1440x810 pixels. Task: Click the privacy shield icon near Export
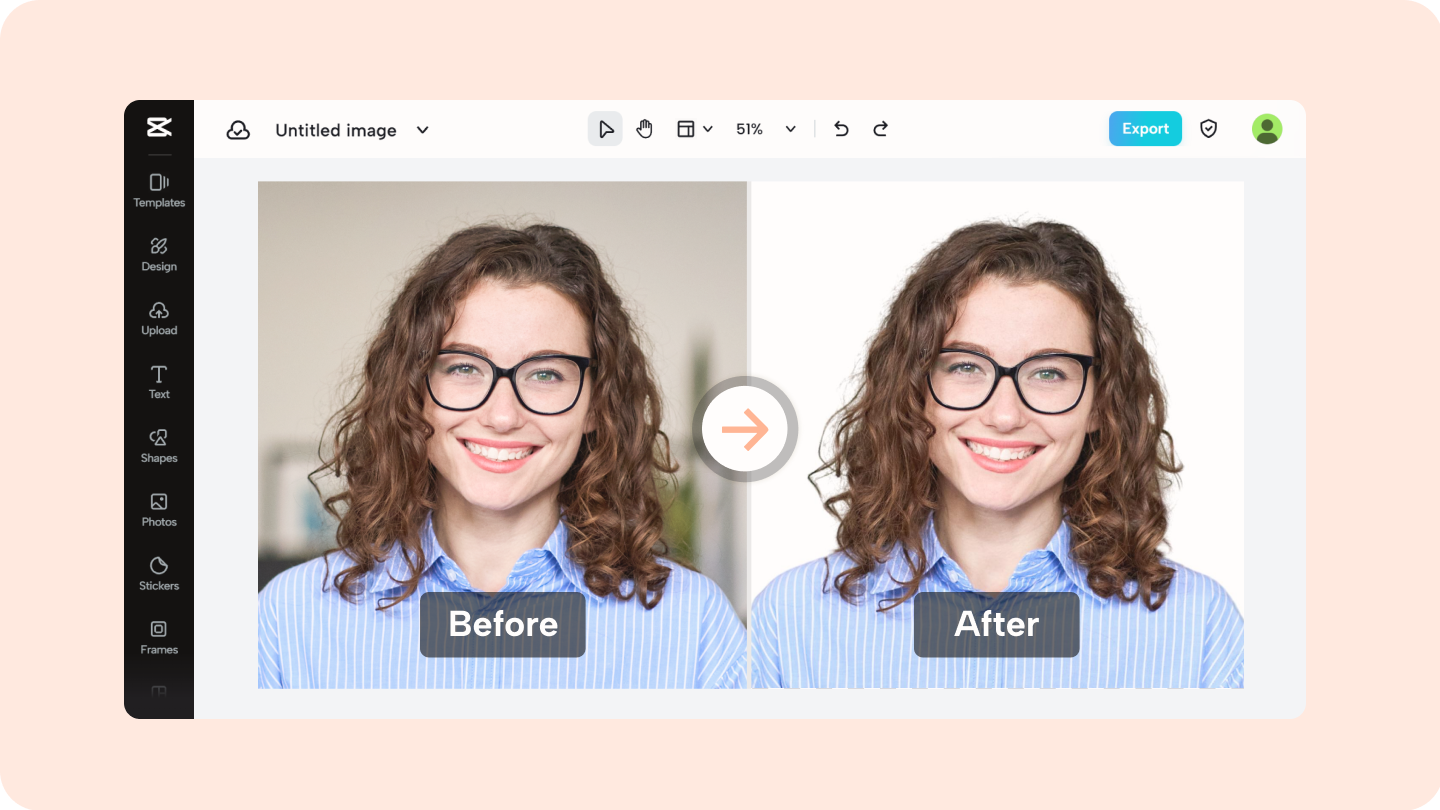(1208, 128)
